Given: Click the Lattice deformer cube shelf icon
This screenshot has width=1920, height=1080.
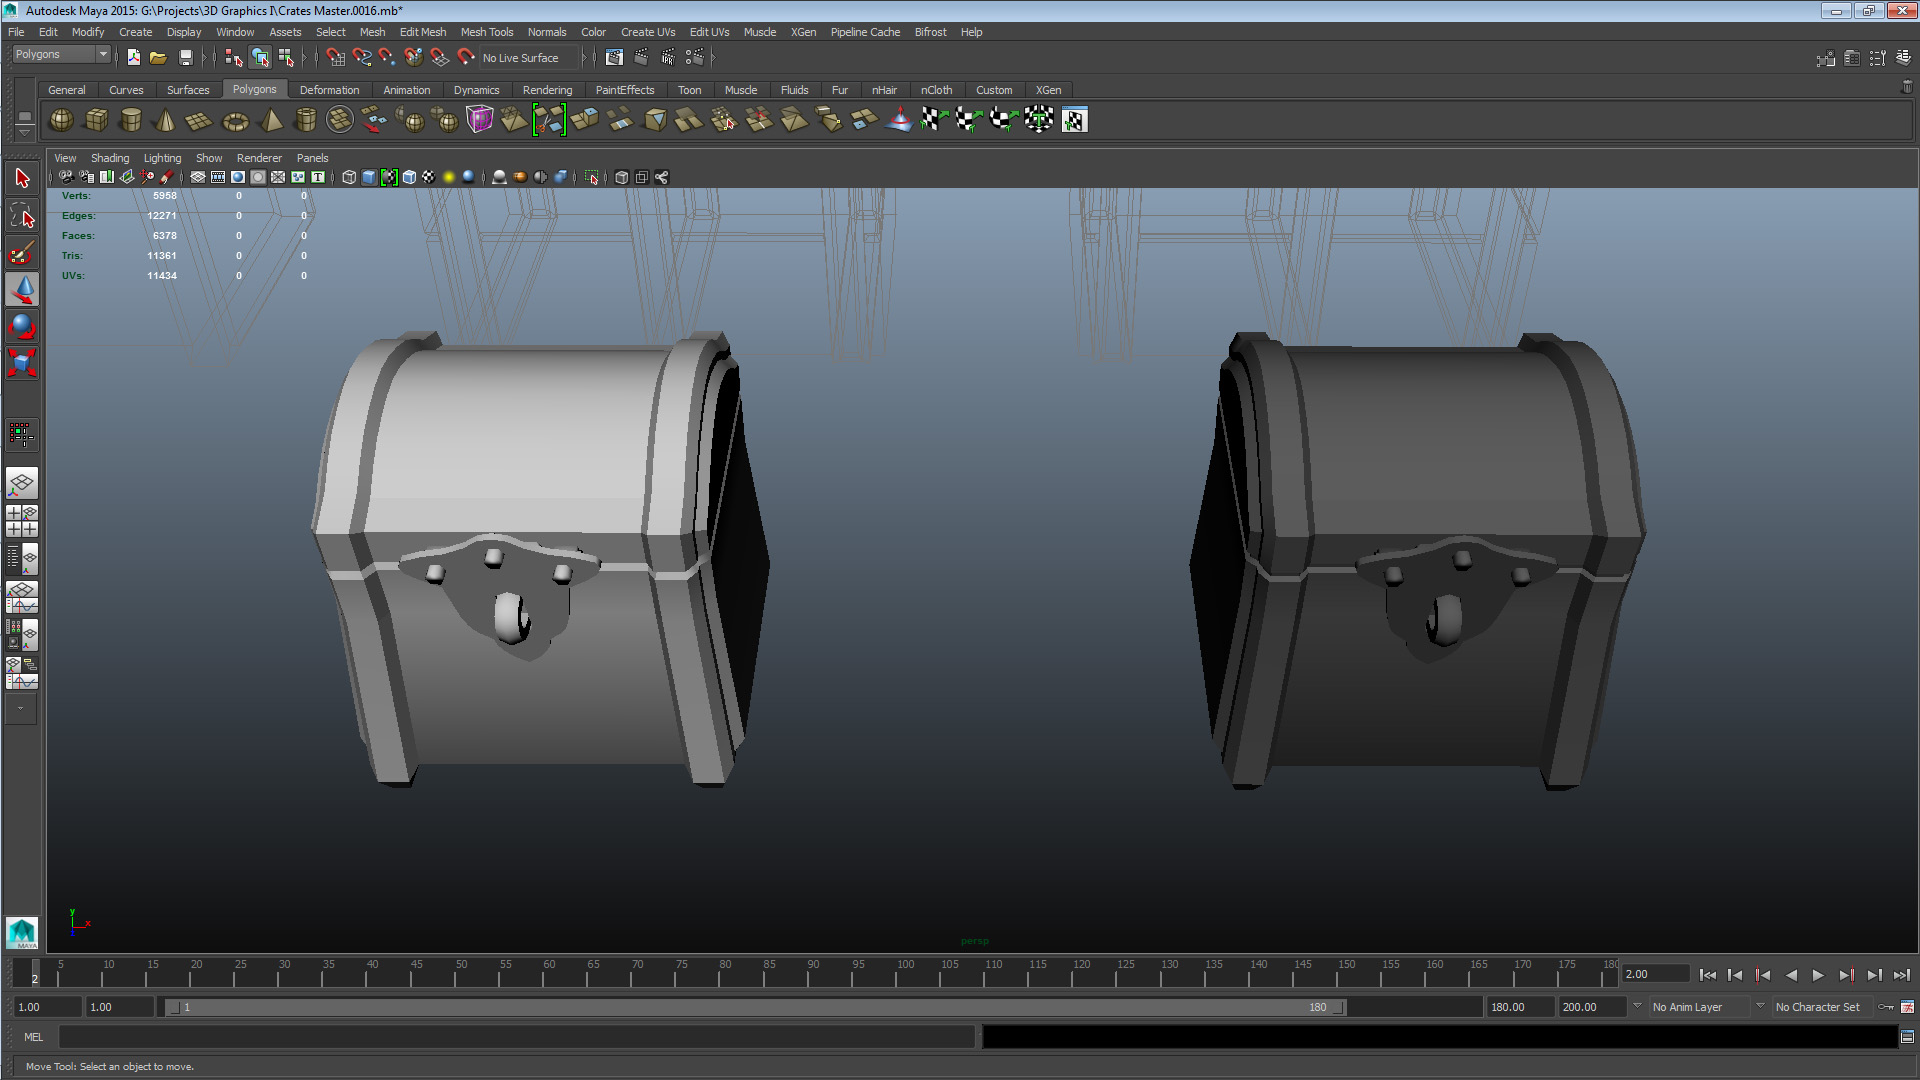Looking at the screenshot, I should 480,120.
